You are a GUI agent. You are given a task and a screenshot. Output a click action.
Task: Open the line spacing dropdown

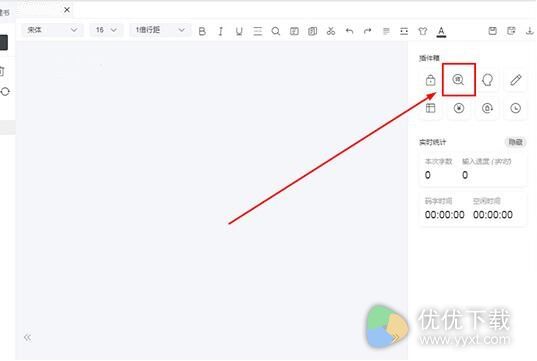point(160,30)
